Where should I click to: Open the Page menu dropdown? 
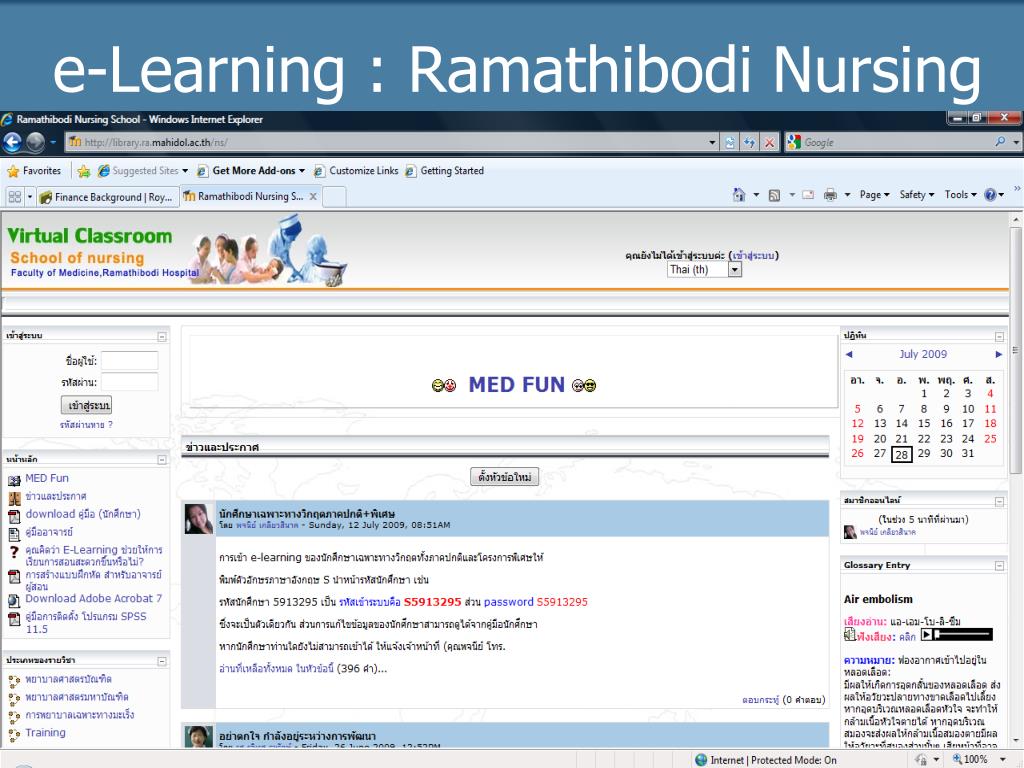[874, 195]
